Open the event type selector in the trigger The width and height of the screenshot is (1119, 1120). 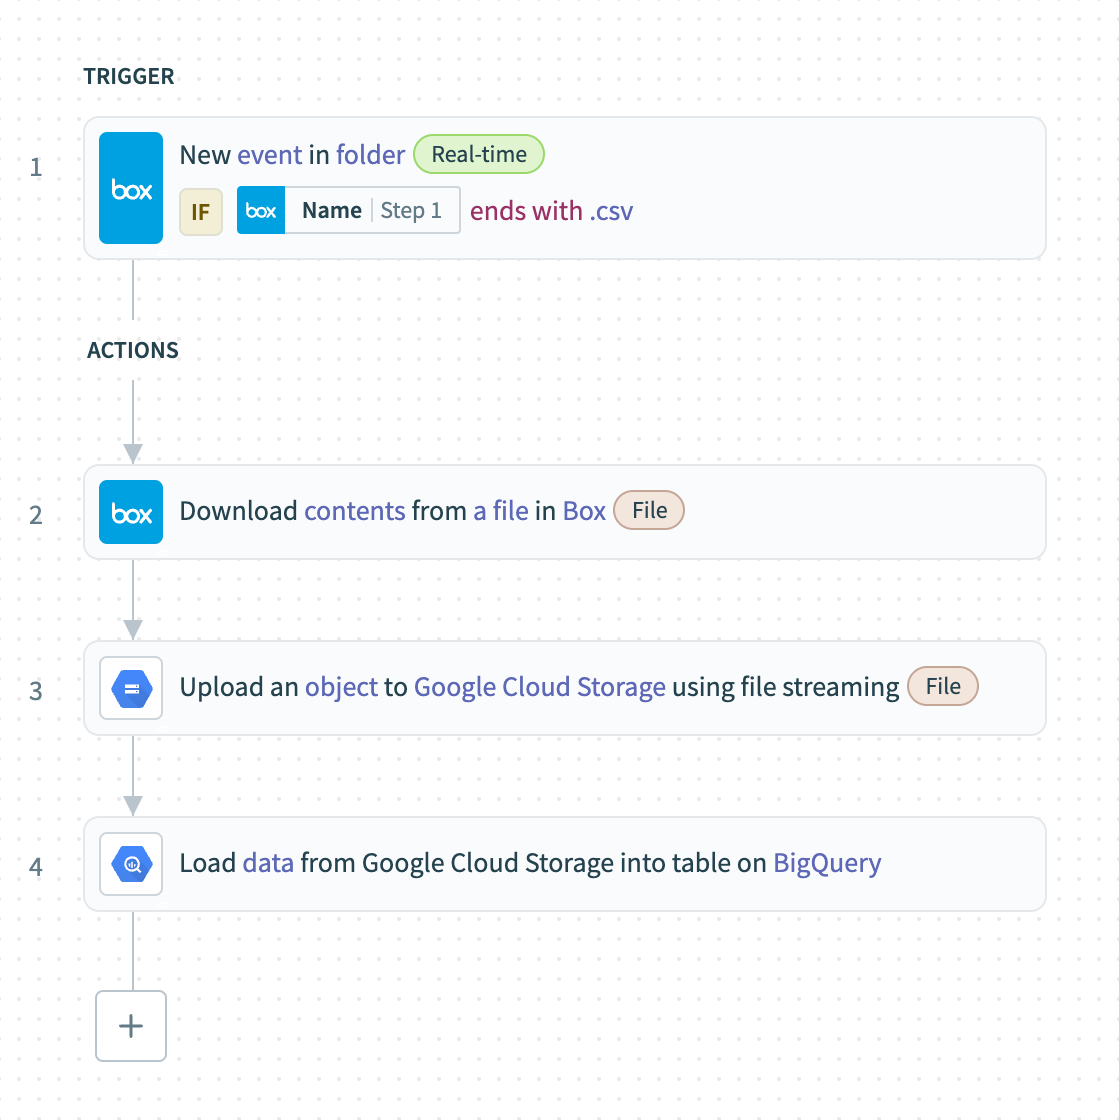pos(270,155)
